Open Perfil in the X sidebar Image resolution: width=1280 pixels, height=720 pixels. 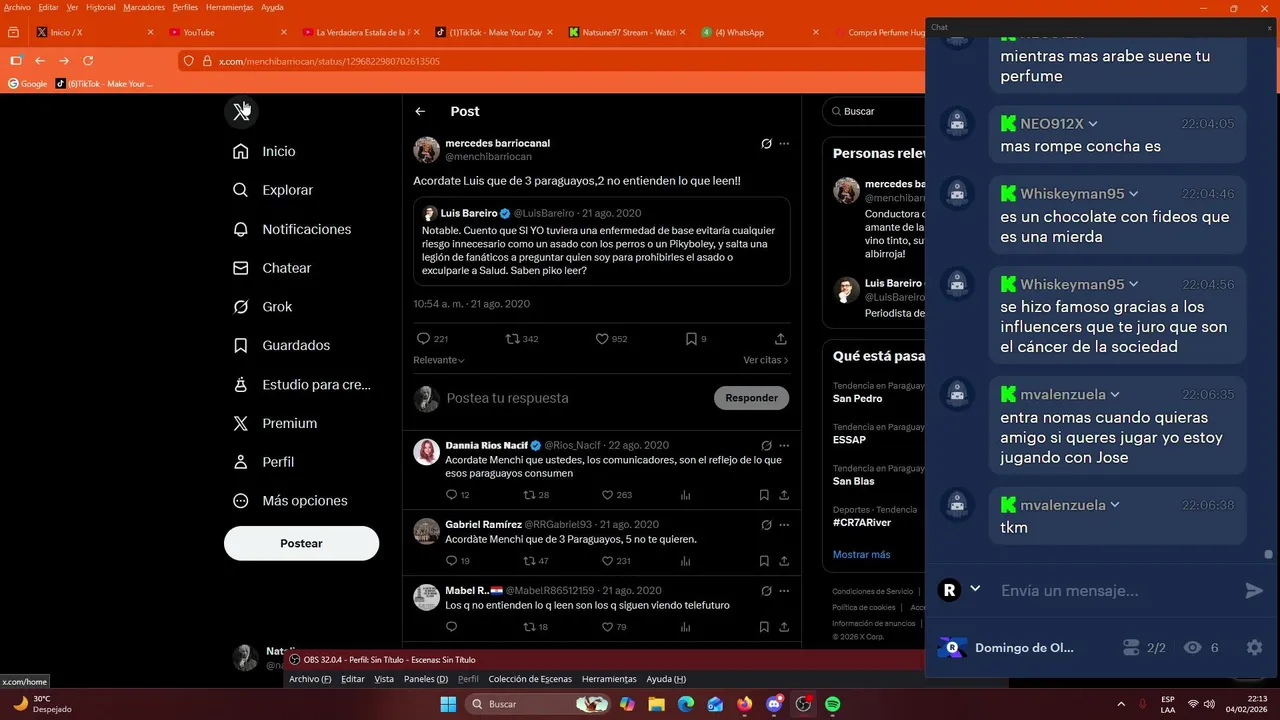tap(264, 462)
